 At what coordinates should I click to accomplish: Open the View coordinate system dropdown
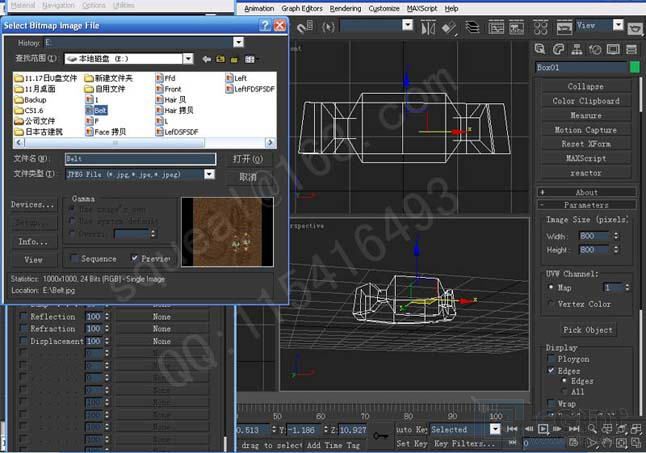point(618,25)
